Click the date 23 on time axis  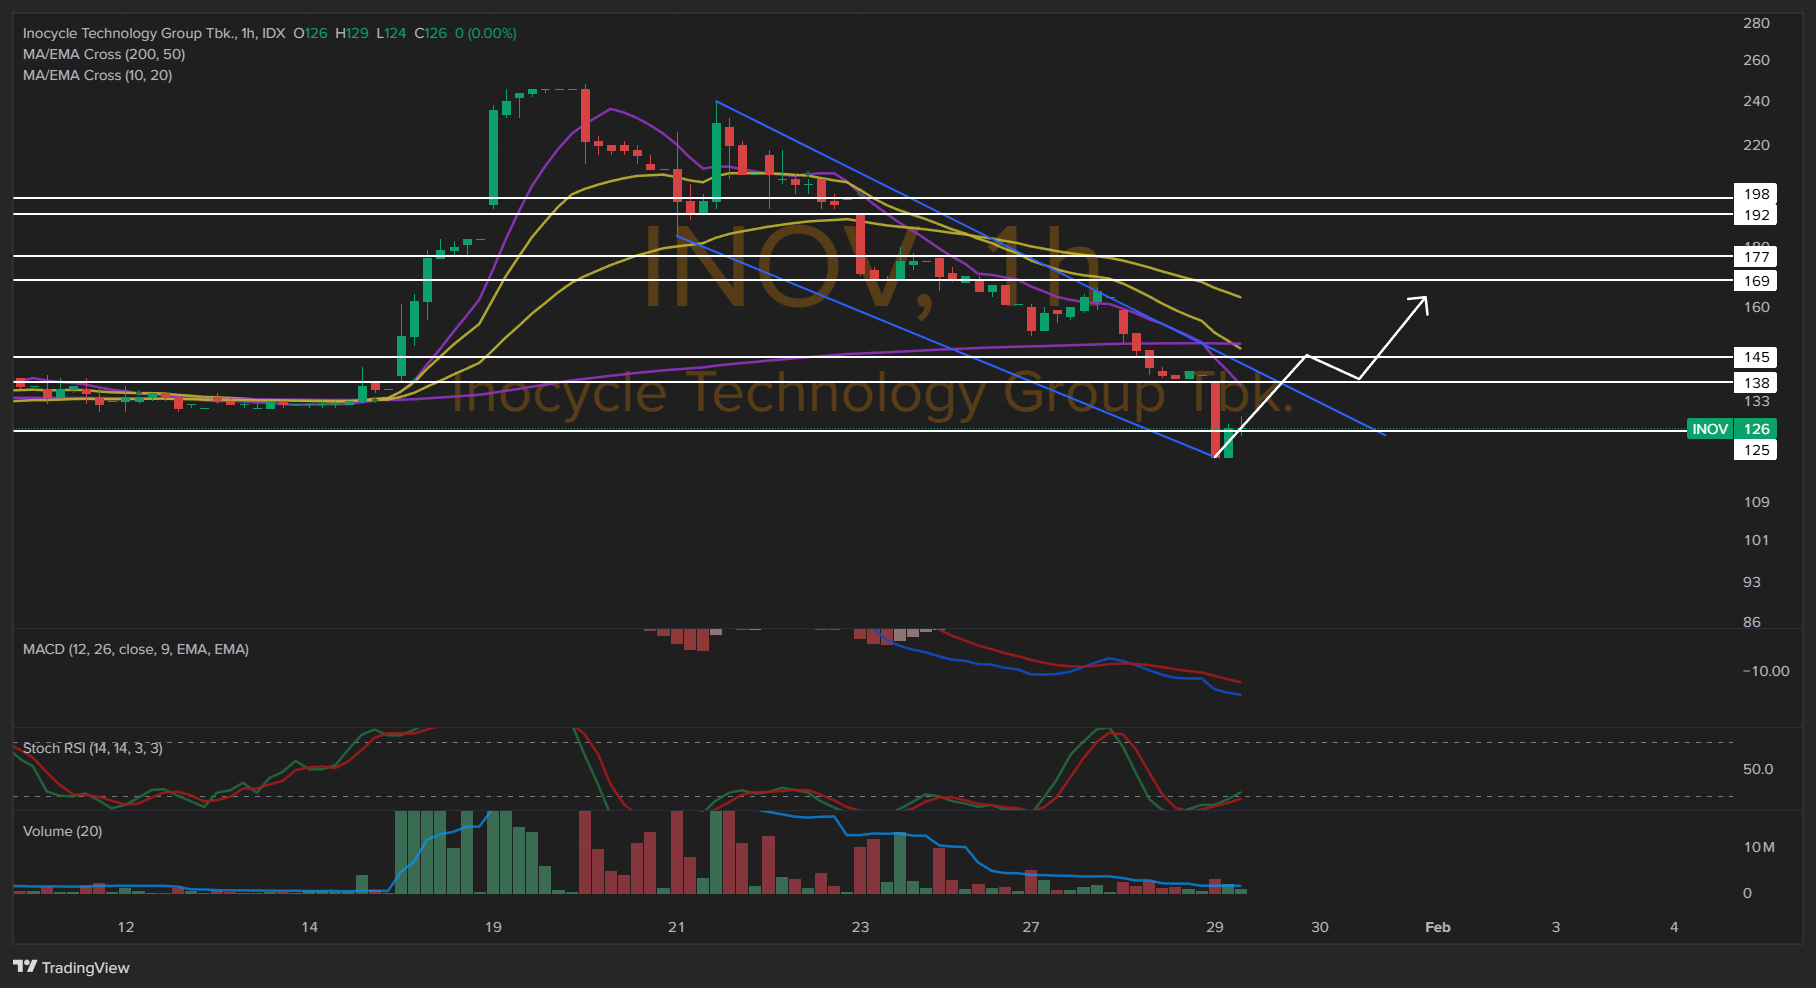coord(860,927)
